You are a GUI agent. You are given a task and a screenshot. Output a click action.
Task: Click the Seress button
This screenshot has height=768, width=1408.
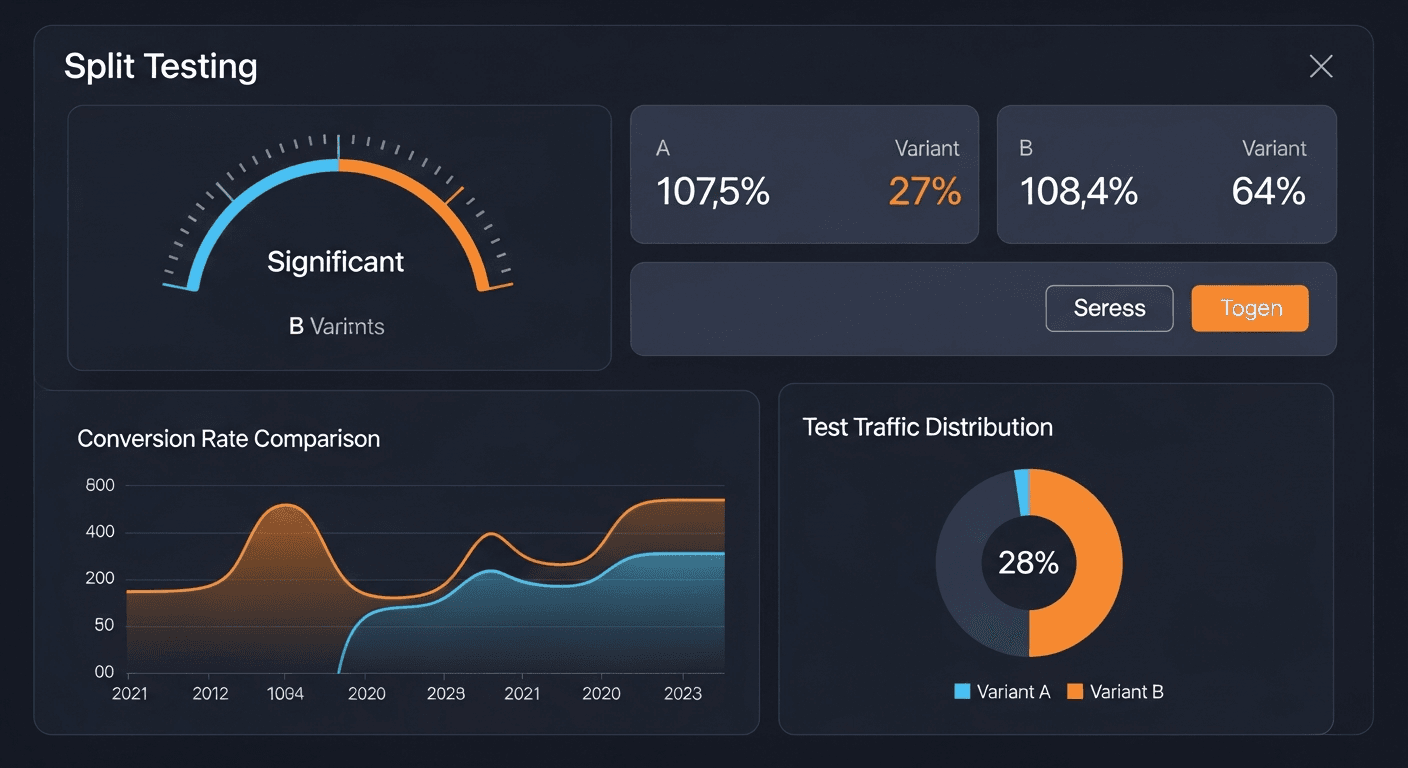point(1109,308)
